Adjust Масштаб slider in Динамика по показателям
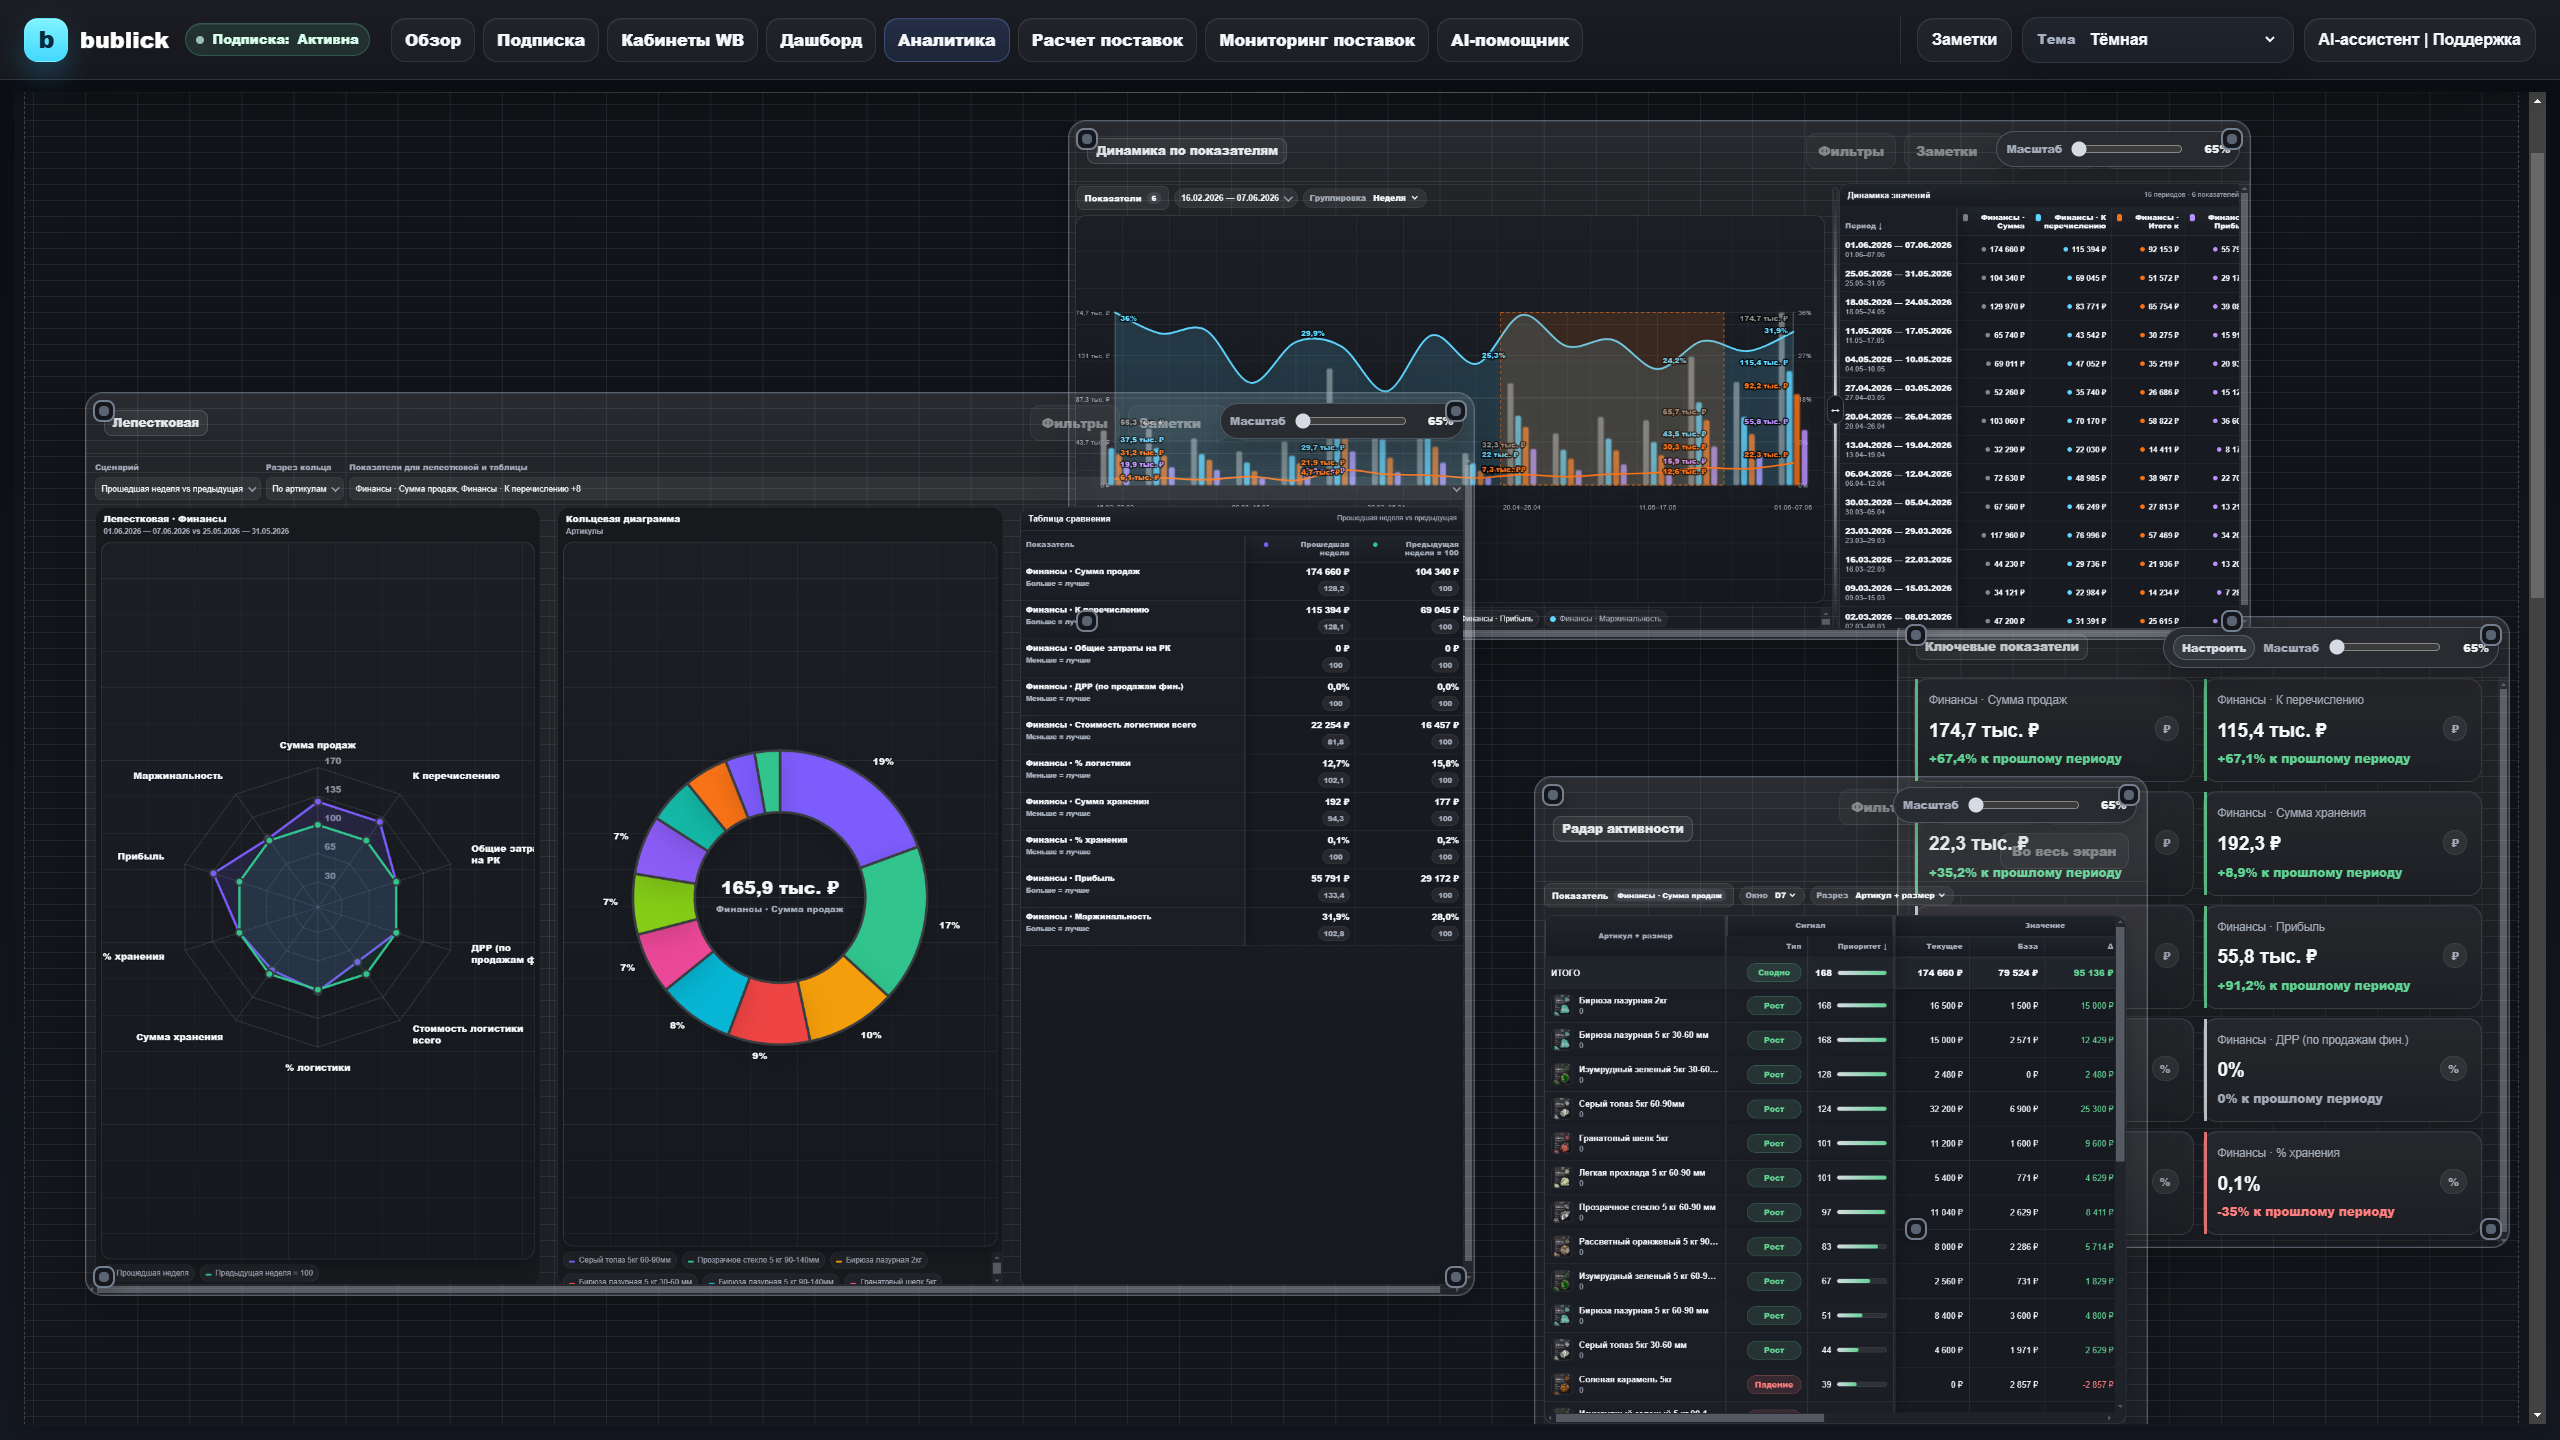Viewport: 2560px width, 1440px height. pyautogui.click(x=2129, y=149)
